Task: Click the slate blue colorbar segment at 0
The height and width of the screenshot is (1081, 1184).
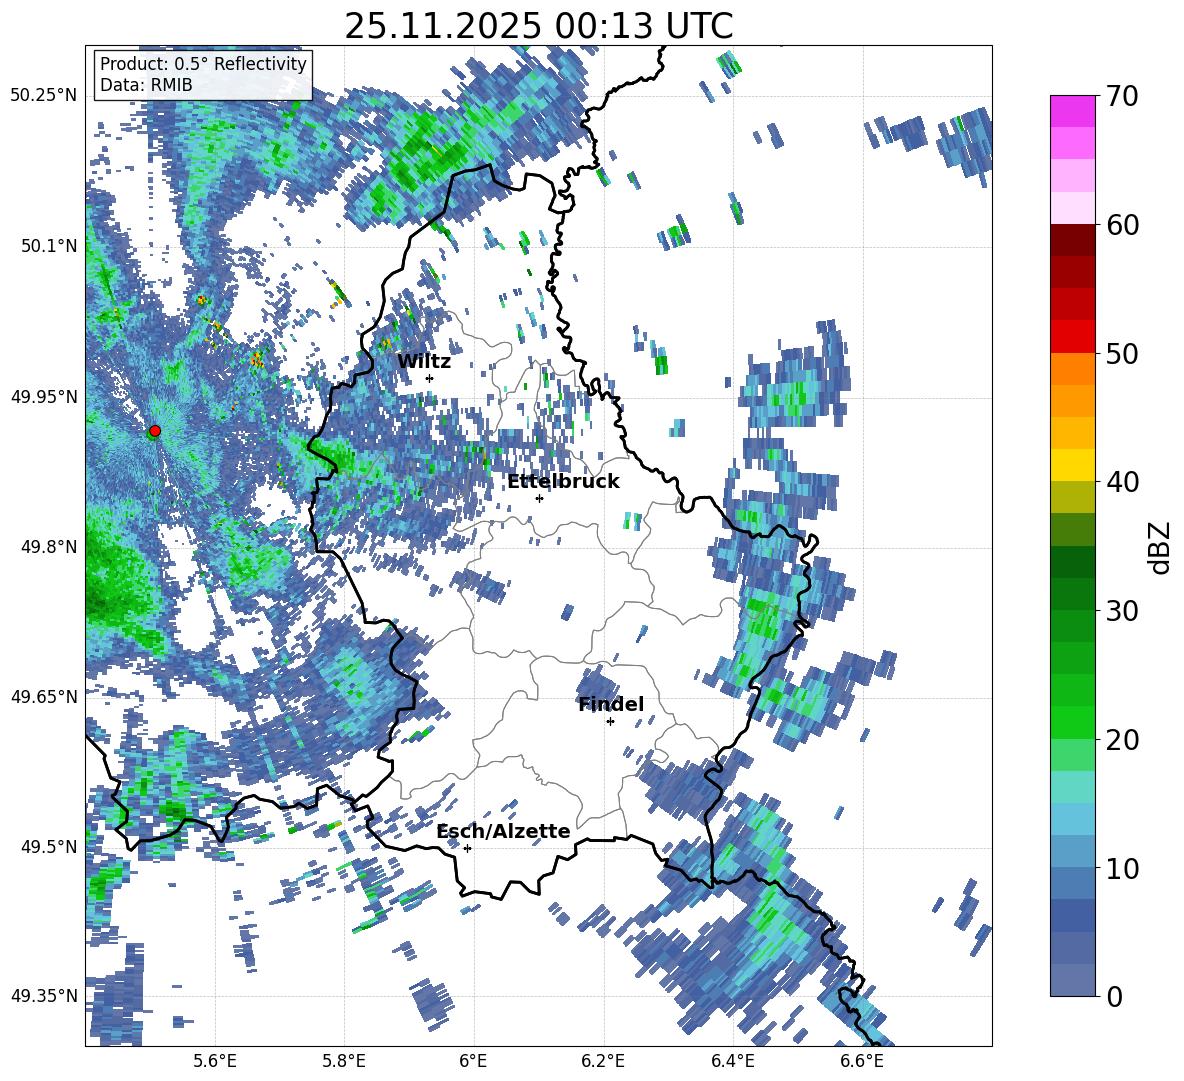Action: (x=1072, y=980)
